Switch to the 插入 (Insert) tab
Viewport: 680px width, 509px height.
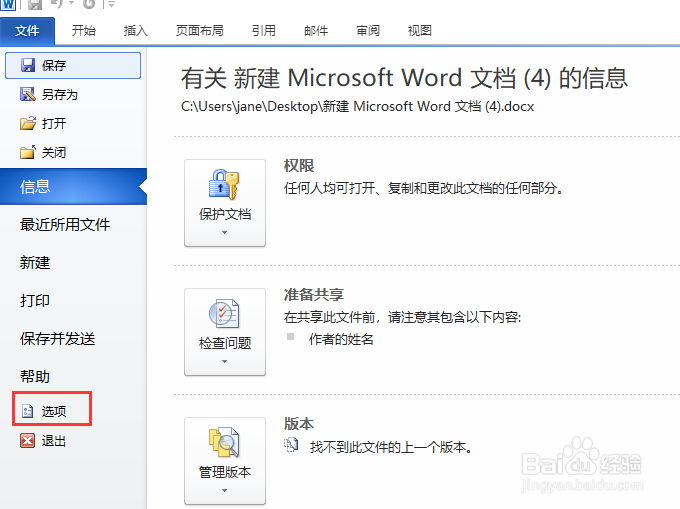tap(136, 31)
